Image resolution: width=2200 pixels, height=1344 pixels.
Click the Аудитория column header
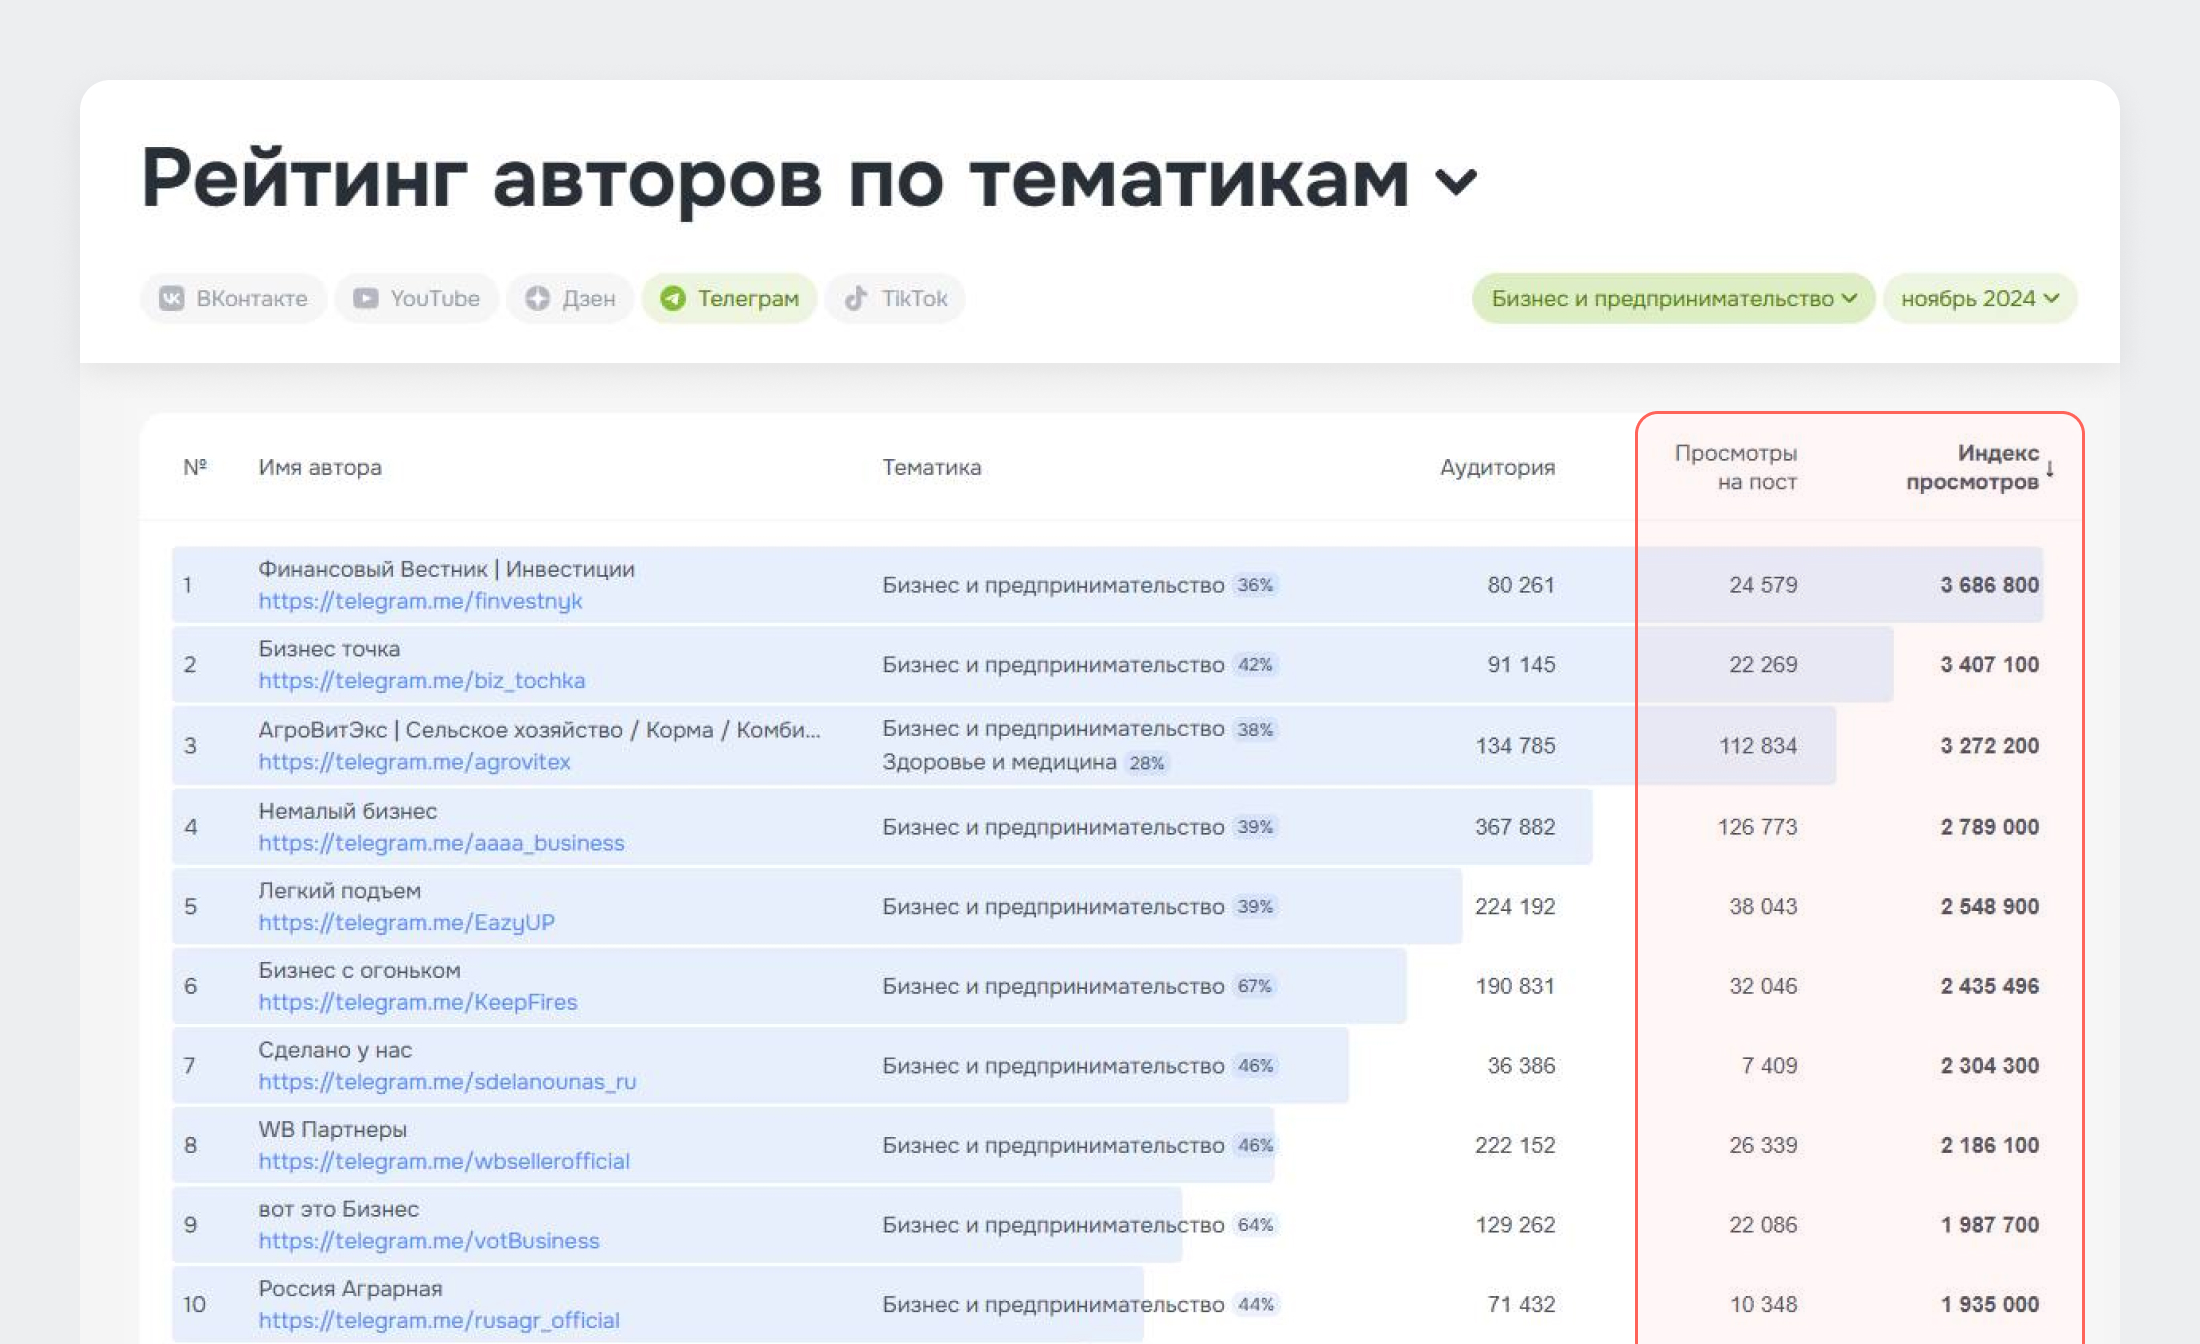(1497, 467)
